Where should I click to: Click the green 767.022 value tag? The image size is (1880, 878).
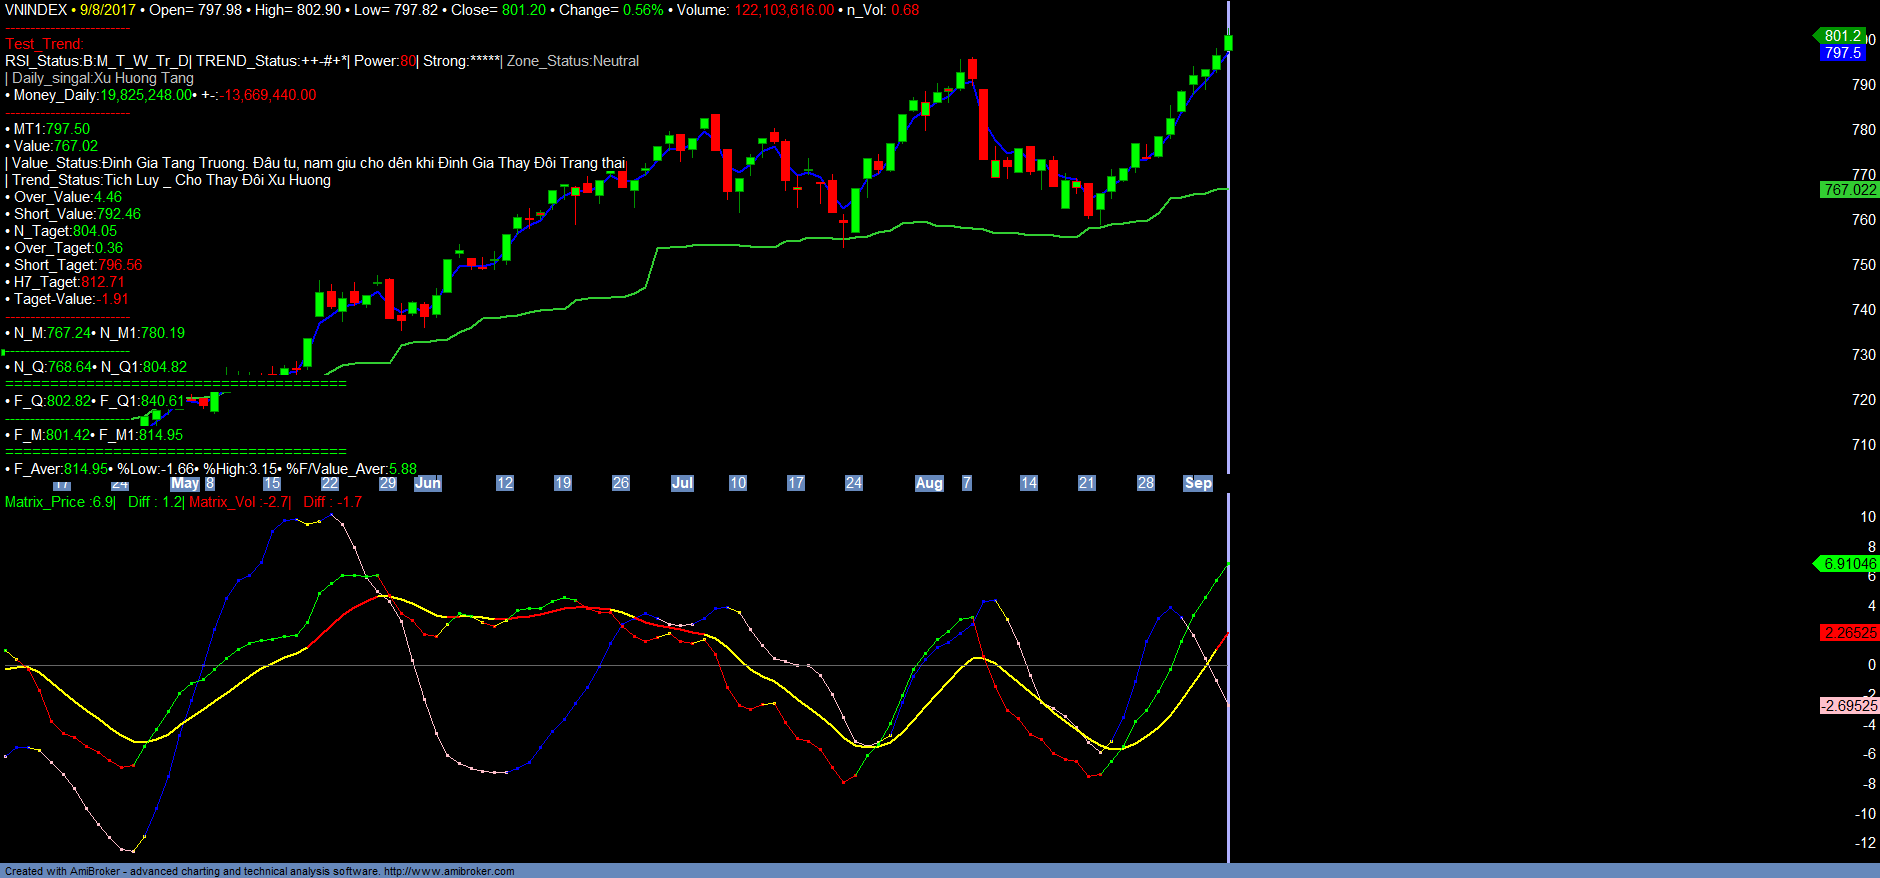point(1849,190)
